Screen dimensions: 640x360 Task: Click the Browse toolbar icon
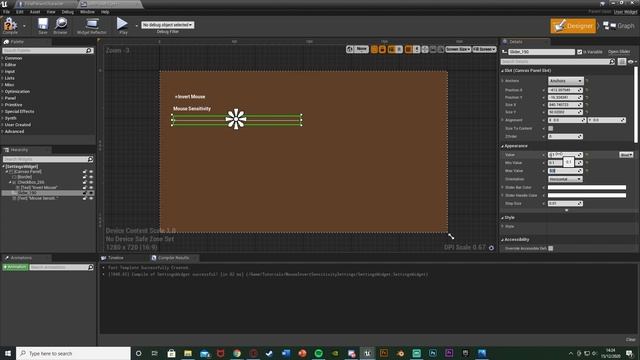coord(60,25)
